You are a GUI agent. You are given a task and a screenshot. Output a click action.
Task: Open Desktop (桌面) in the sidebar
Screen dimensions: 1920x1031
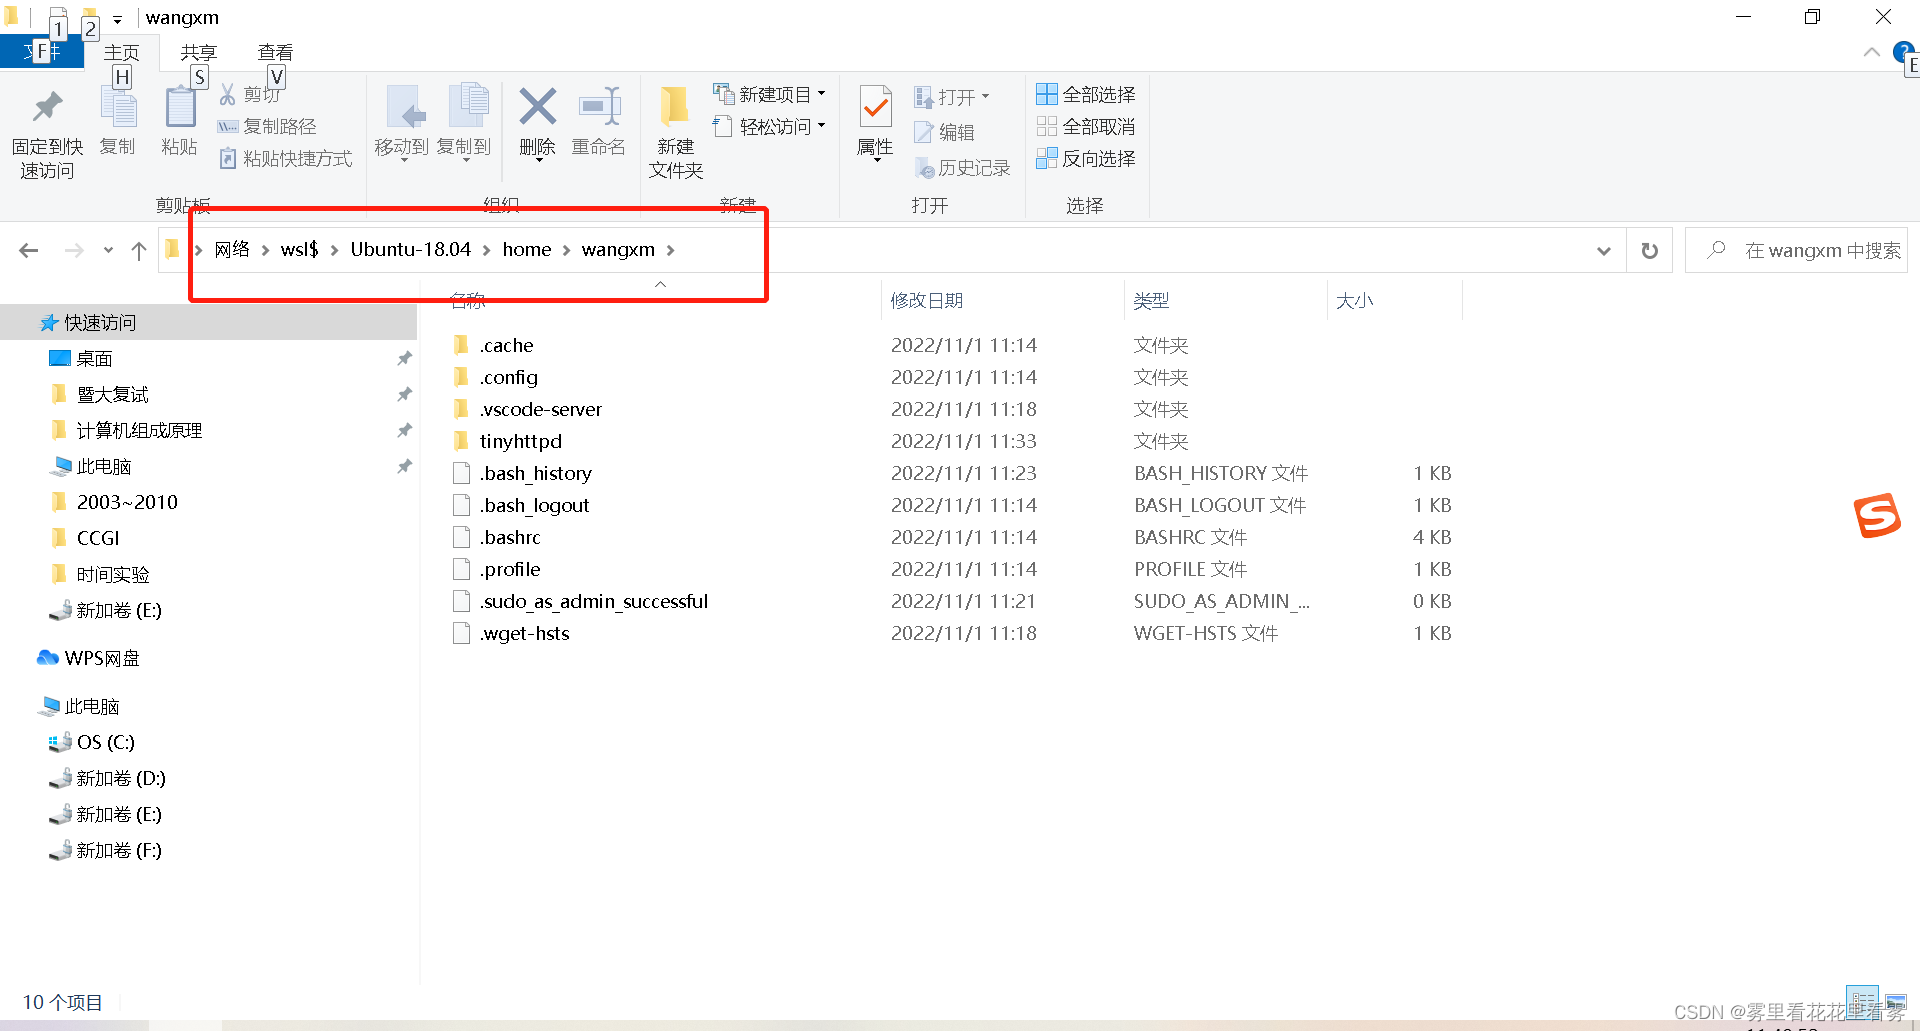[94, 358]
